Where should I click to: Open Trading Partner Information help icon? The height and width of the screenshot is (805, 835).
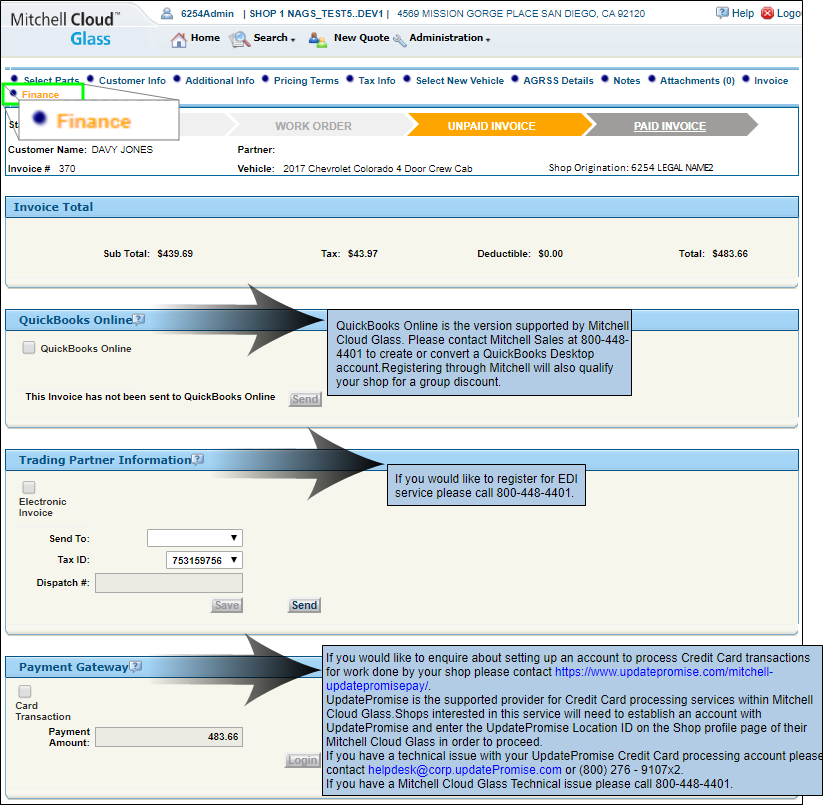pos(198,460)
